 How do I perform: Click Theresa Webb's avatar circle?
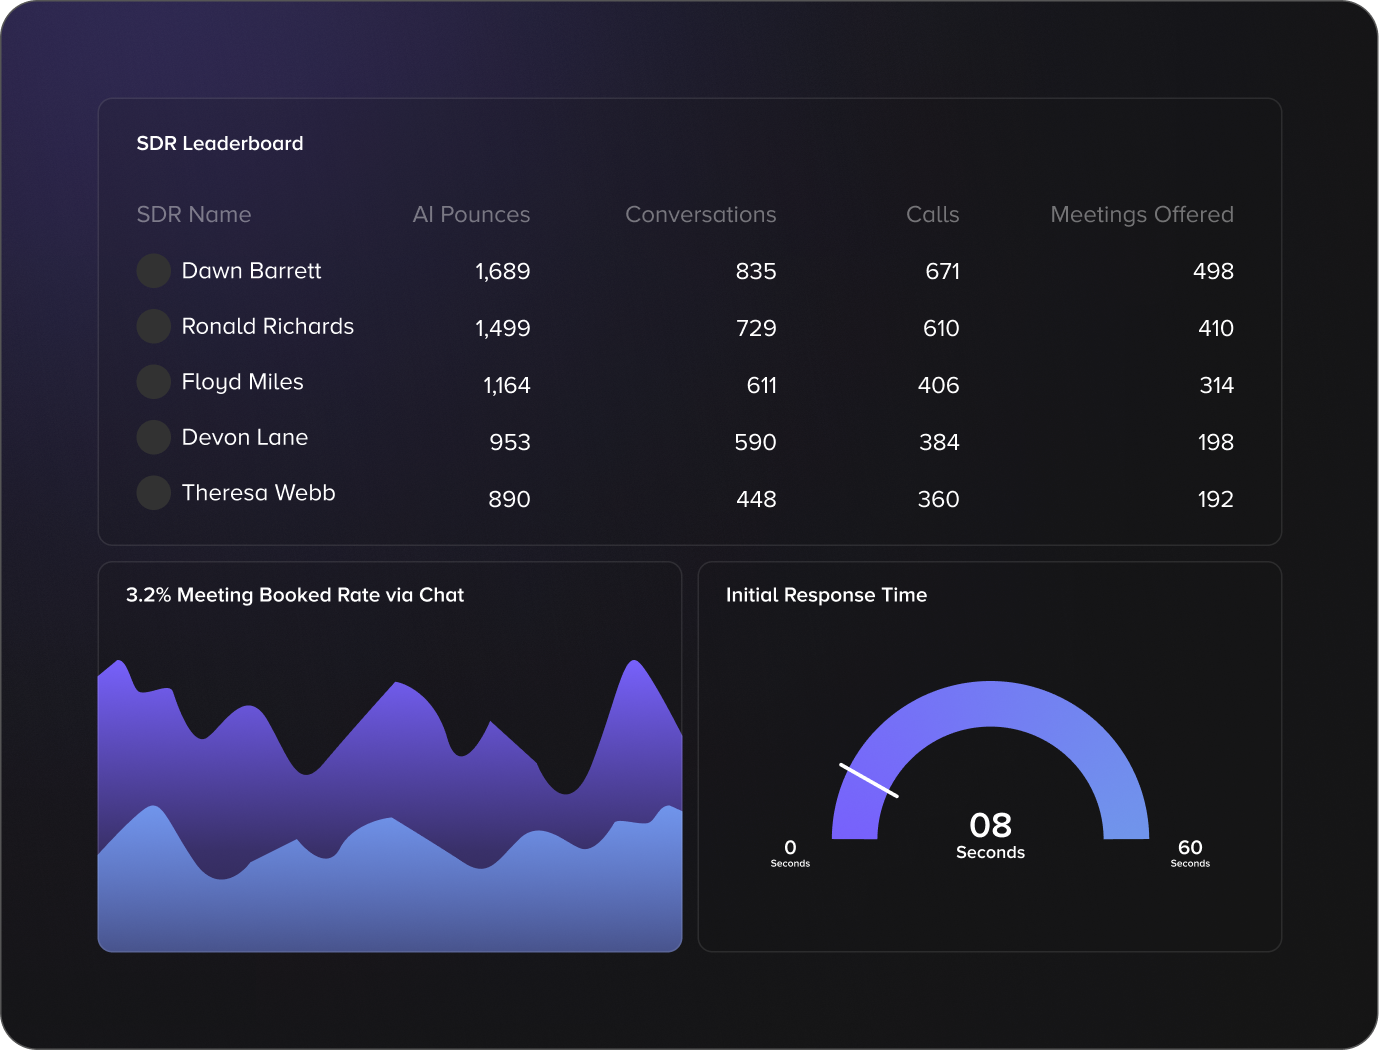coord(153,493)
